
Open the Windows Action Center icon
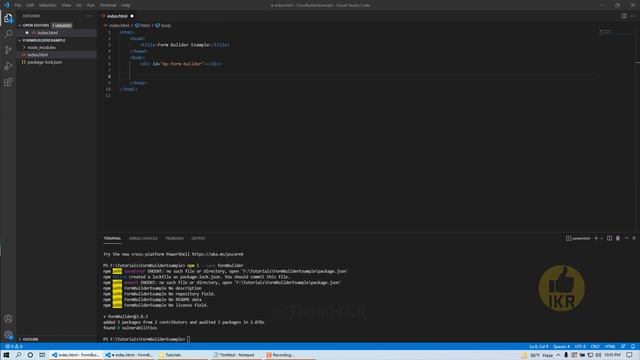pos(630,355)
